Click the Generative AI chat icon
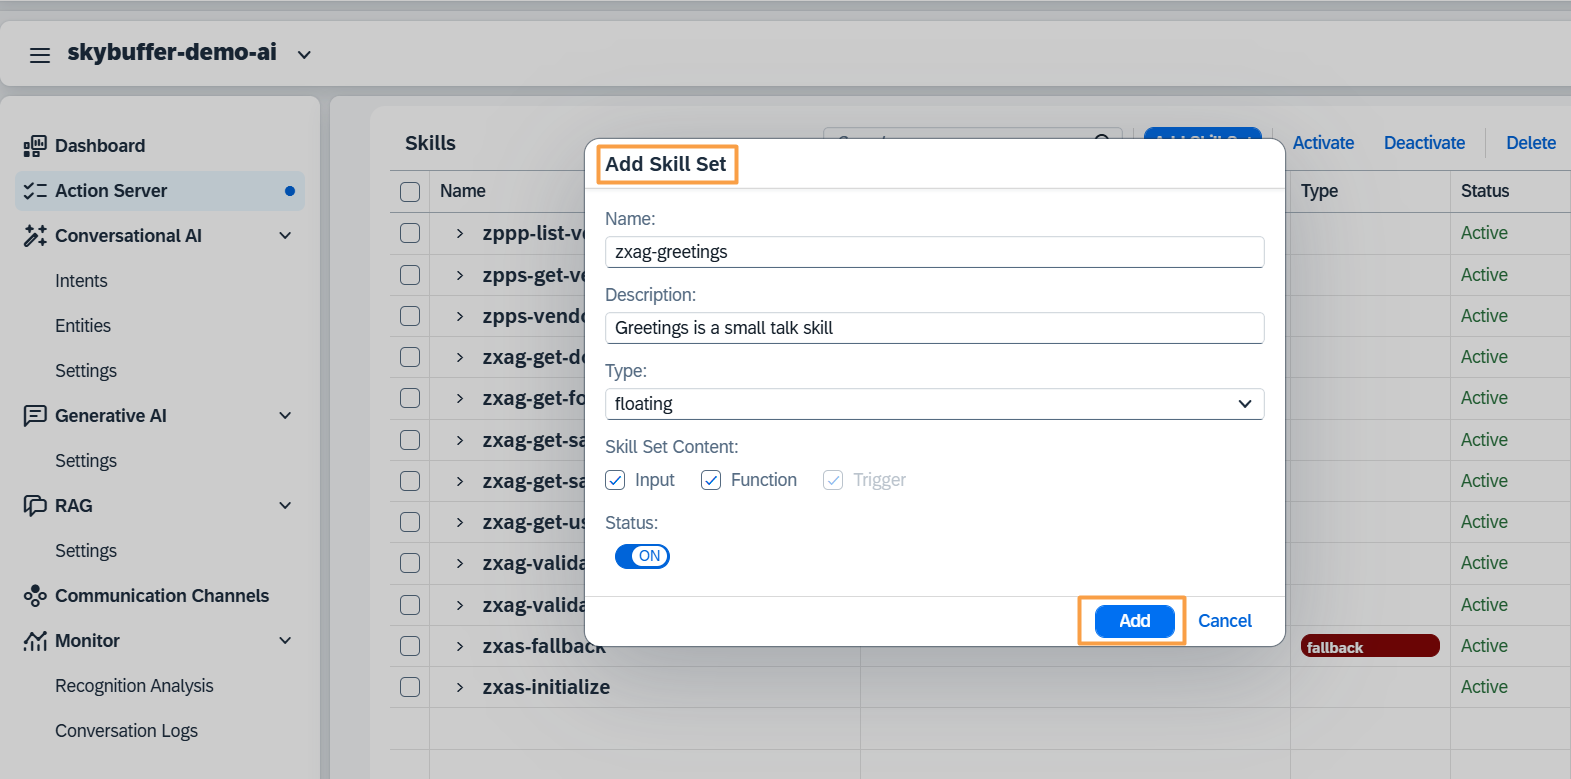 (x=35, y=416)
